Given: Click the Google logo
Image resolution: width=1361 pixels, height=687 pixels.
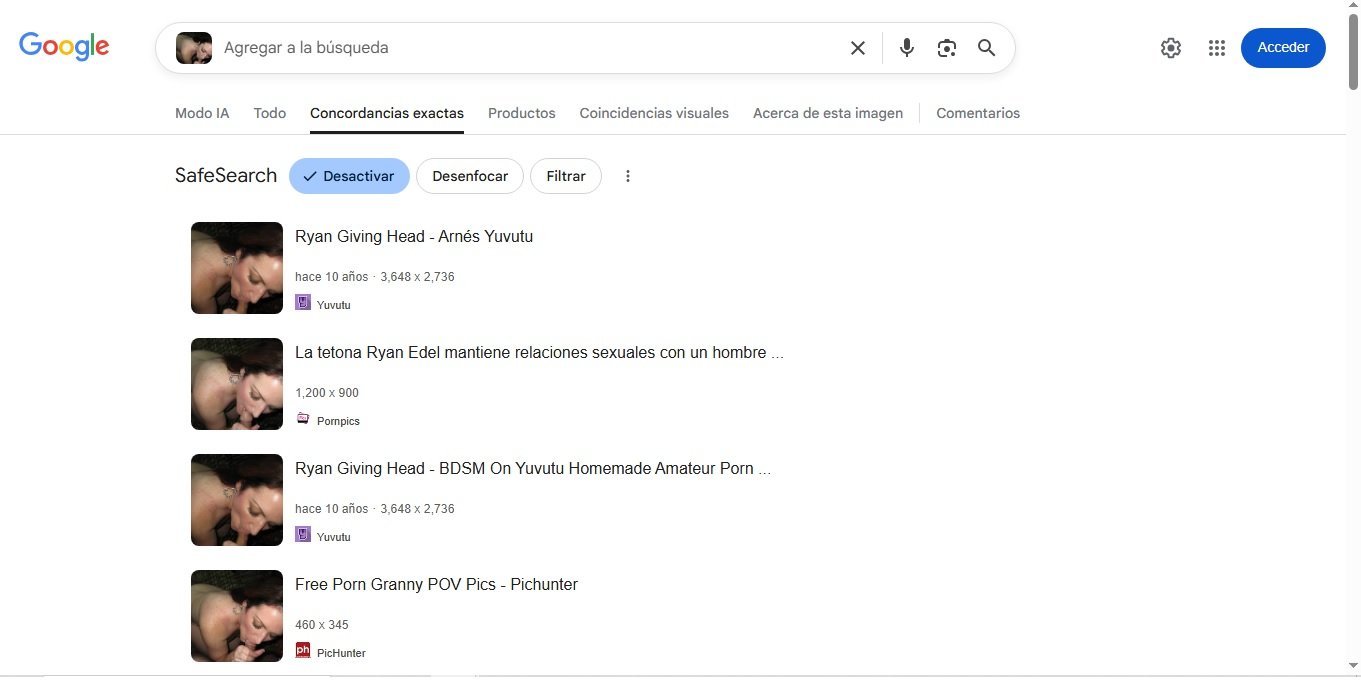Looking at the screenshot, I should pos(64,47).
